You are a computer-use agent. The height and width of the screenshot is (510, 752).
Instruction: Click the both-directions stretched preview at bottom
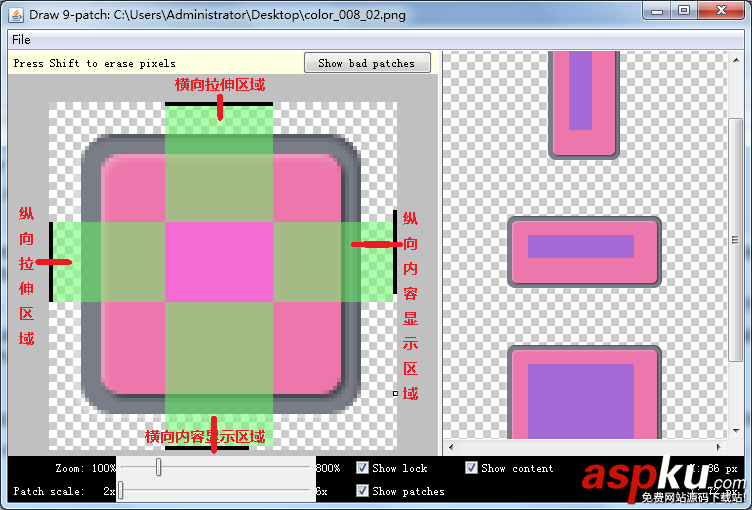(584, 392)
